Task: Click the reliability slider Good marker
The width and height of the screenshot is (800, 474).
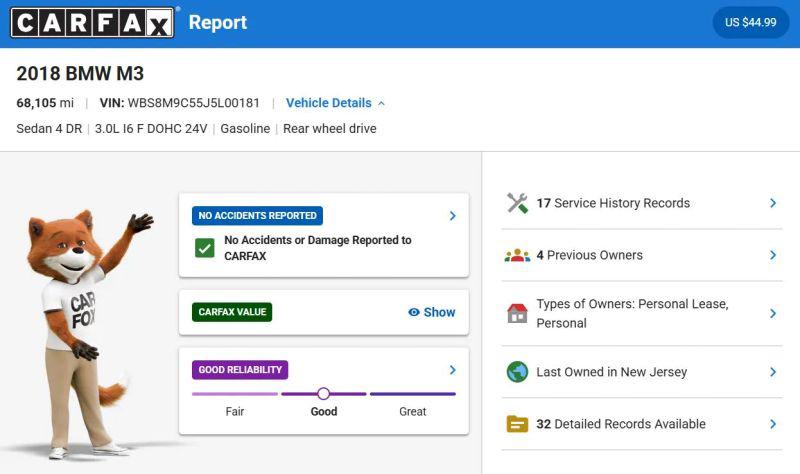Action: pyautogui.click(x=323, y=394)
